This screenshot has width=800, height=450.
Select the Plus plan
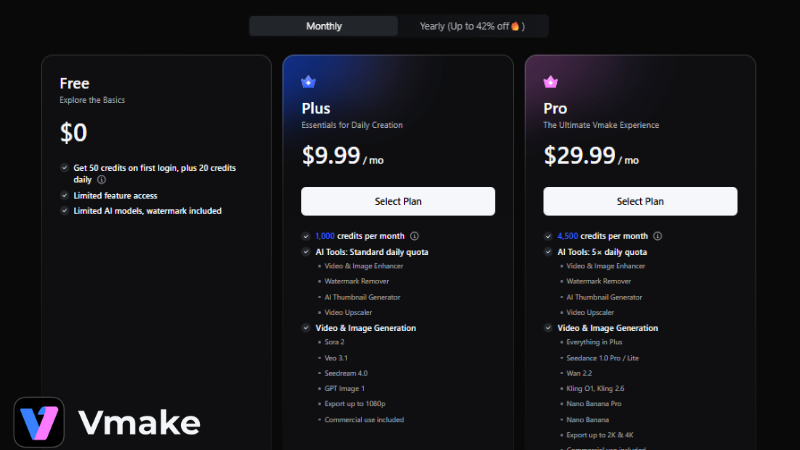[398, 201]
